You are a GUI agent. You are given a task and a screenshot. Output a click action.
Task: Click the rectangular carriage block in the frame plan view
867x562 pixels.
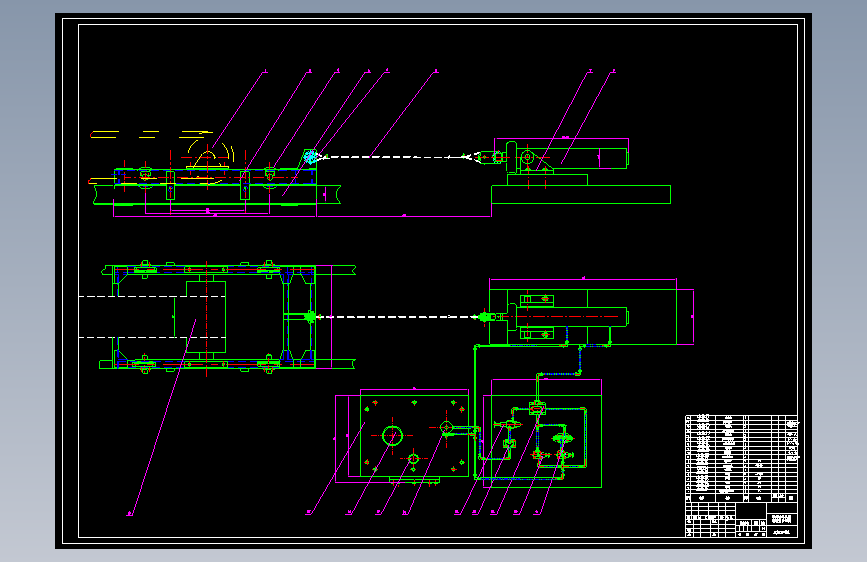pyautogui.click(x=206, y=317)
